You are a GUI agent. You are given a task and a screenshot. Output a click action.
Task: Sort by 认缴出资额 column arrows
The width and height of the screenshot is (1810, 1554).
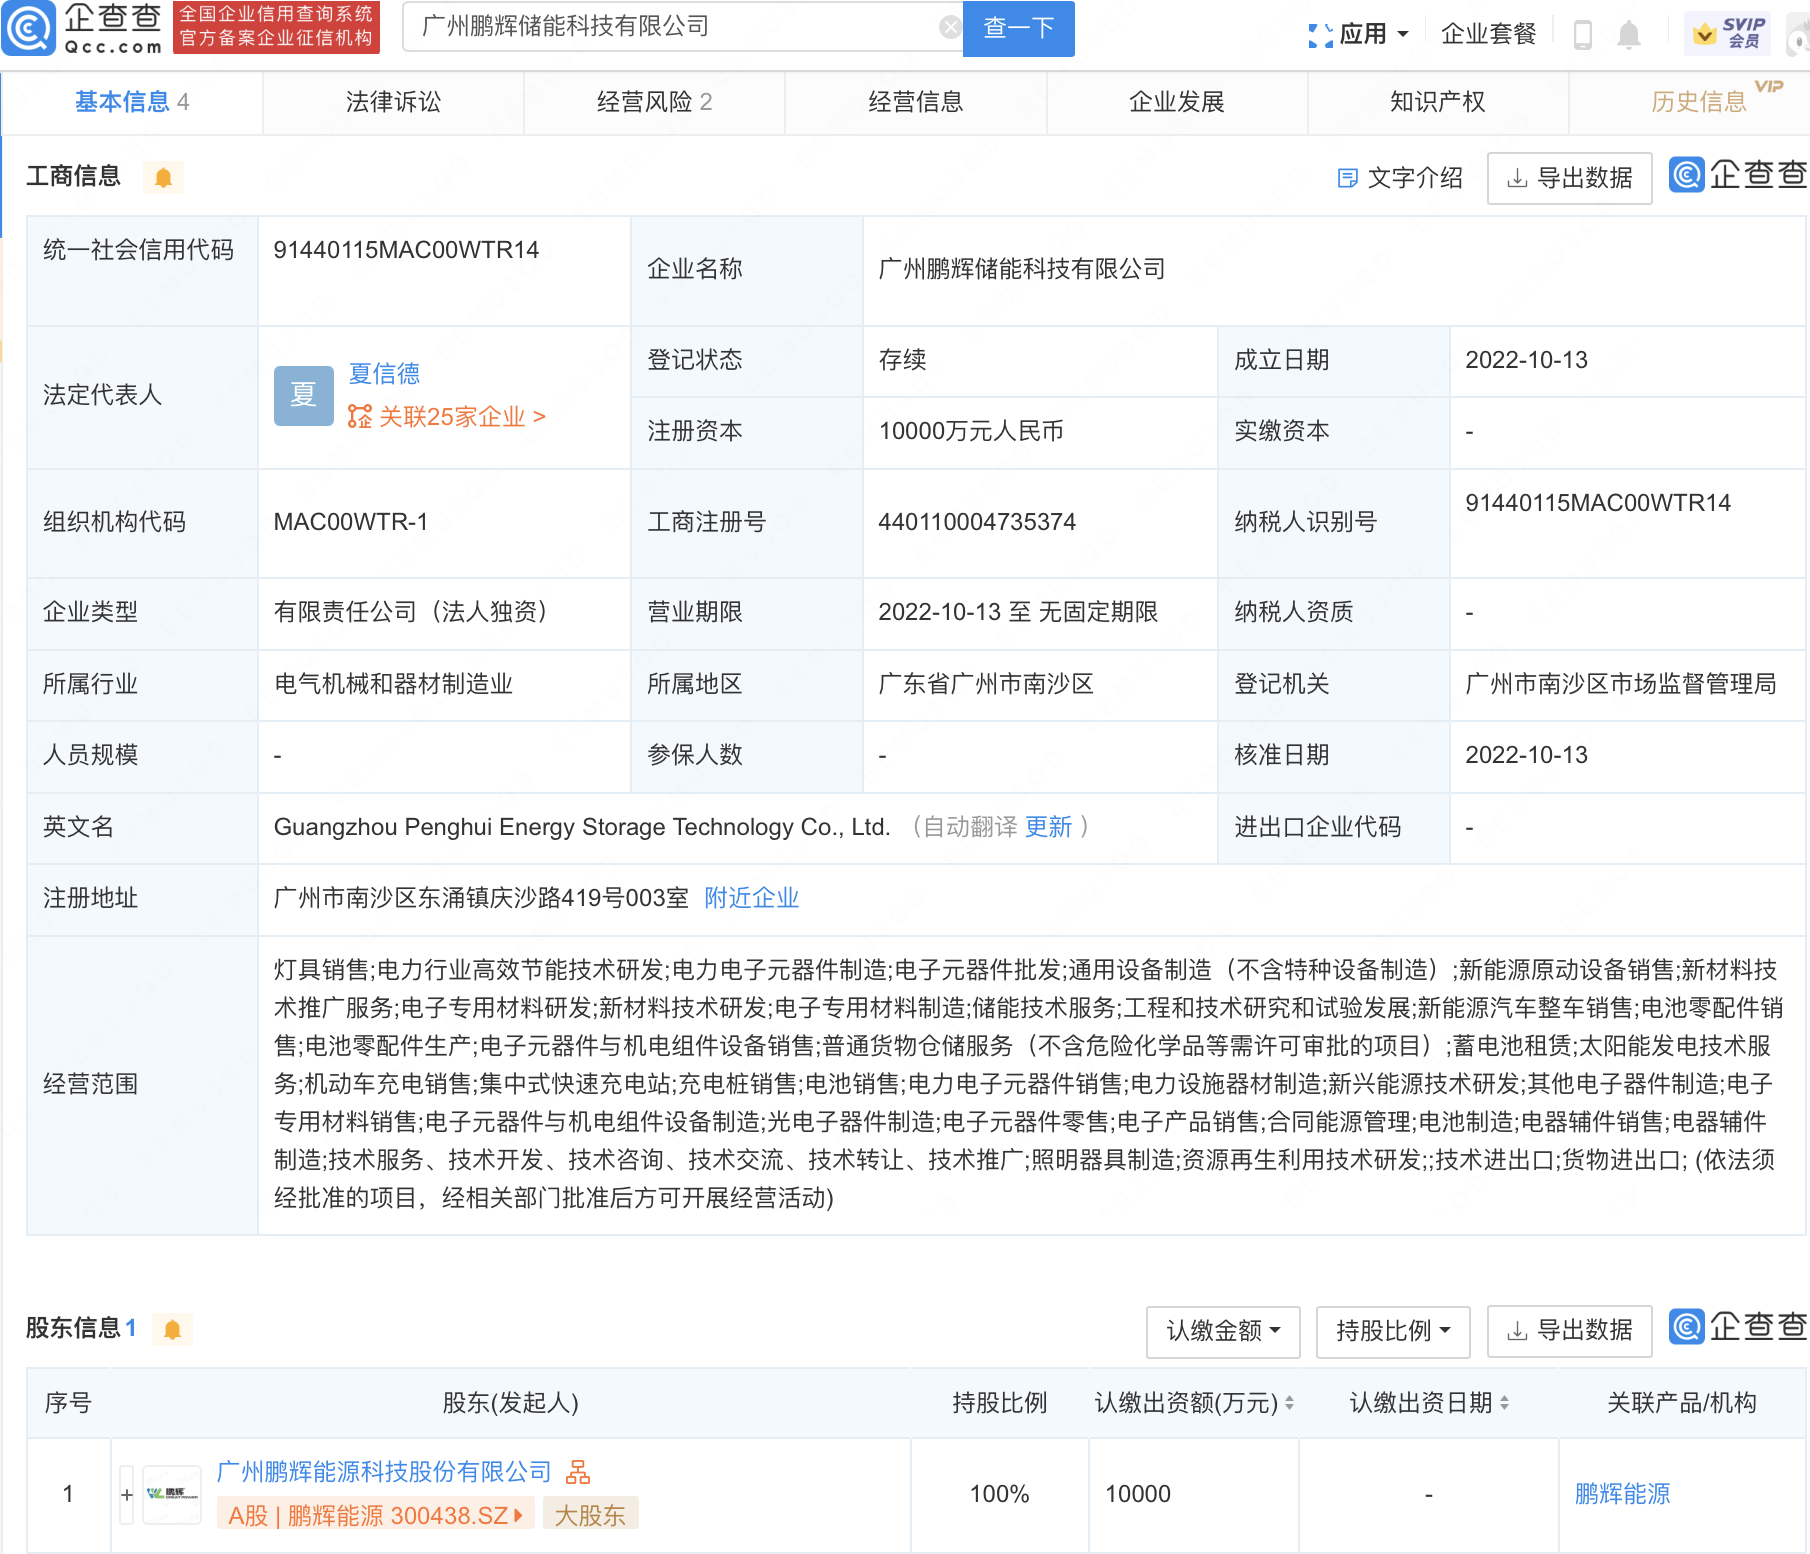(x=1289, y=1403)
